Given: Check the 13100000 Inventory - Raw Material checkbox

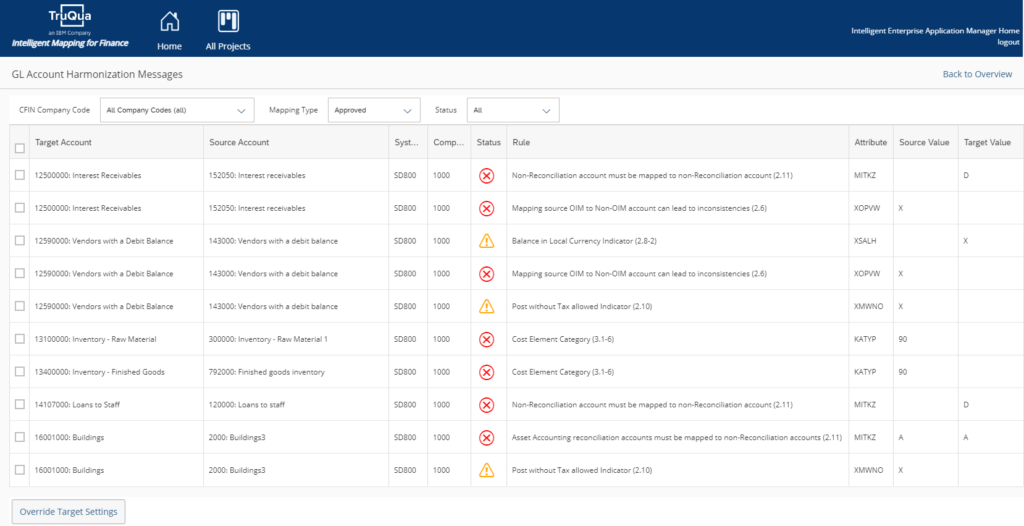Looking at the screenshot, I should pyautogui.click(x=20, y=338).
